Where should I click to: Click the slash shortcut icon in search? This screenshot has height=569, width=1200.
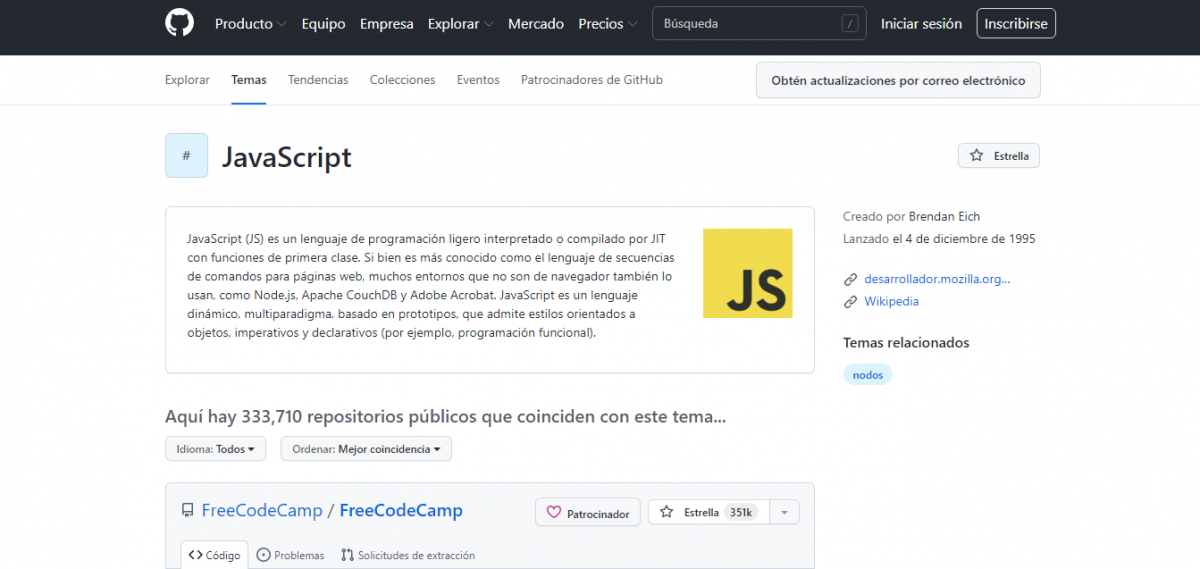pyautogui.click(x=850, y=24)
